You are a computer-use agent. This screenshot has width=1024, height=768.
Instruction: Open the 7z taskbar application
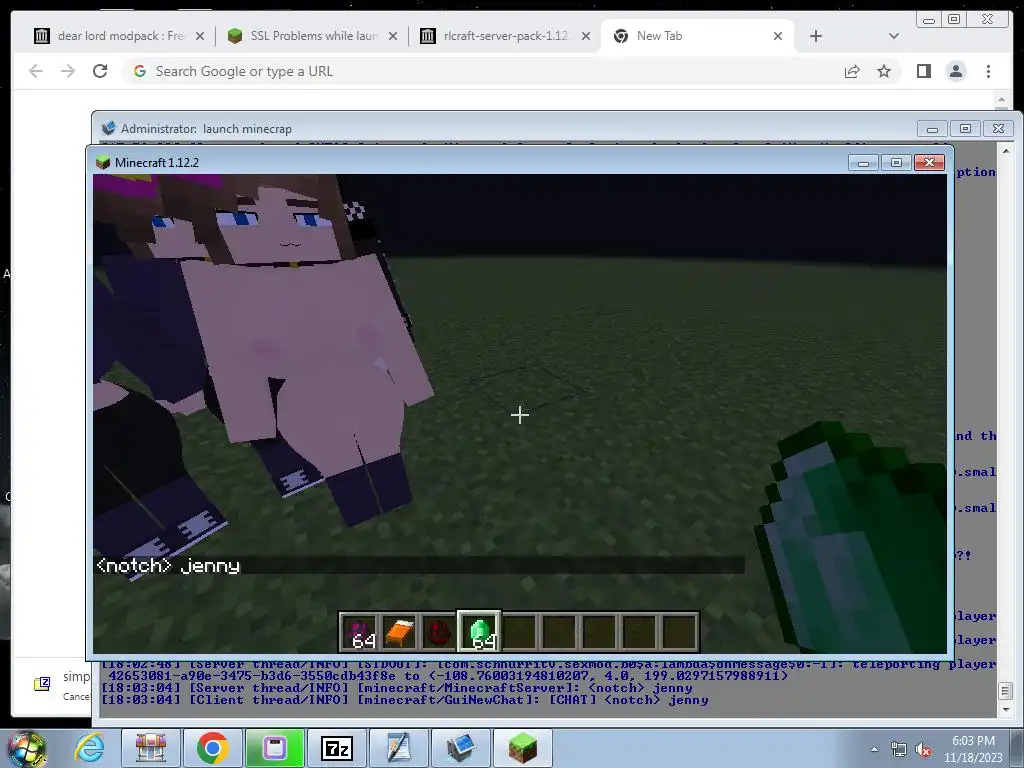(337, 748)
